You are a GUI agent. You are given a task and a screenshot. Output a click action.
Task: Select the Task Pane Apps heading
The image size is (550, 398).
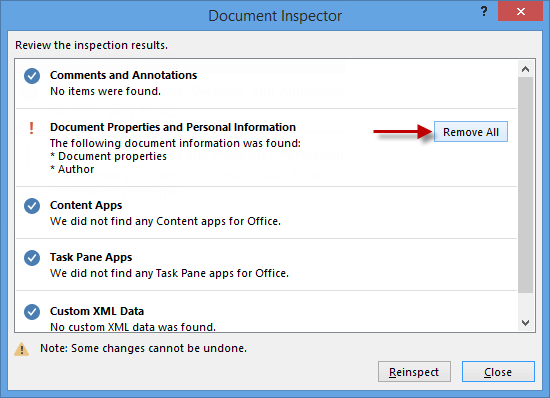(91, 257)
